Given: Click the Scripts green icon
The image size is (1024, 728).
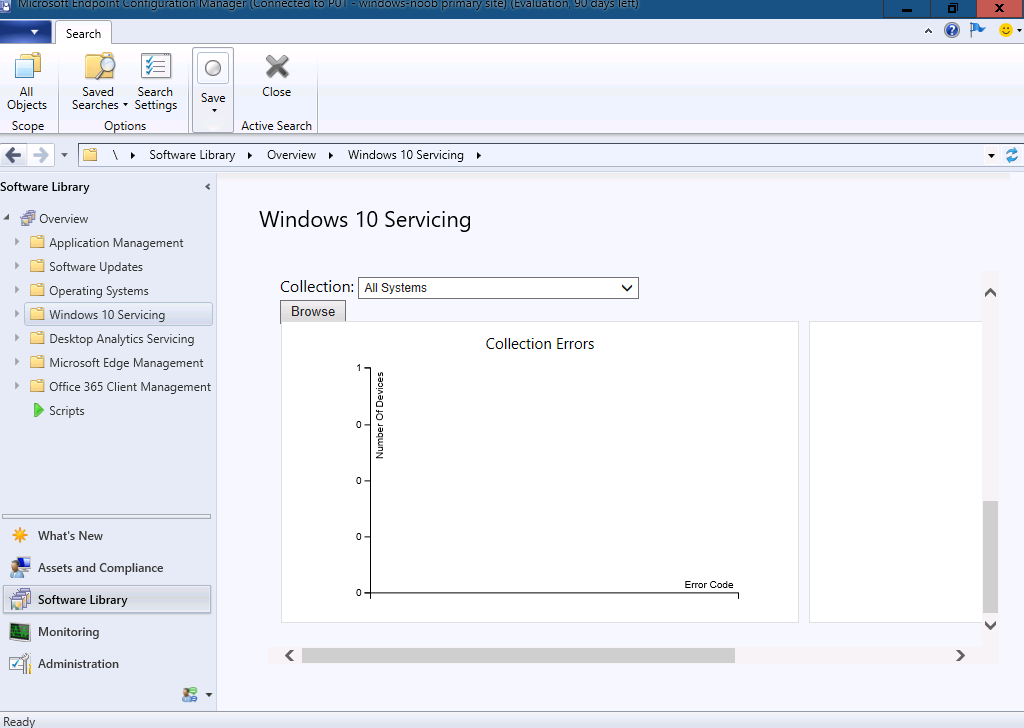Looking at the screenshot, I should point(39,411).
